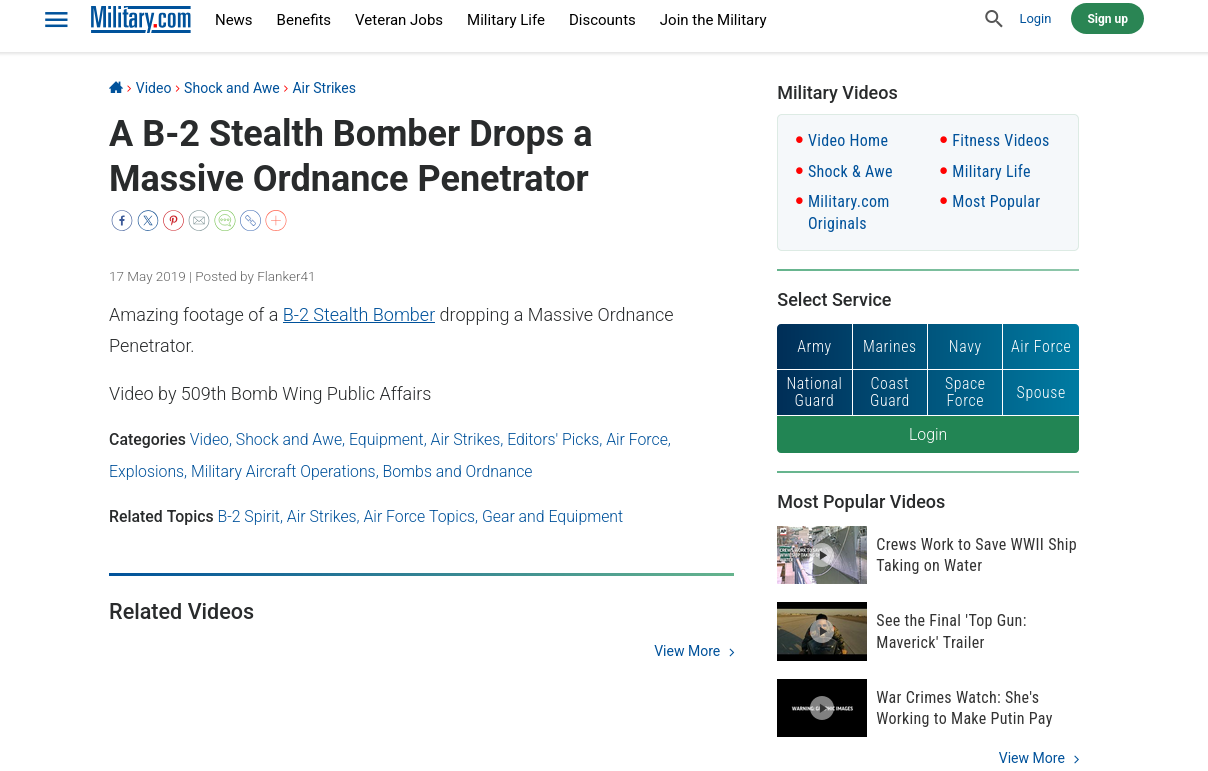The width and height of the screenshot is (1208, 771).
Task: Open the Veteran Jobs menu
Action: 399,20
